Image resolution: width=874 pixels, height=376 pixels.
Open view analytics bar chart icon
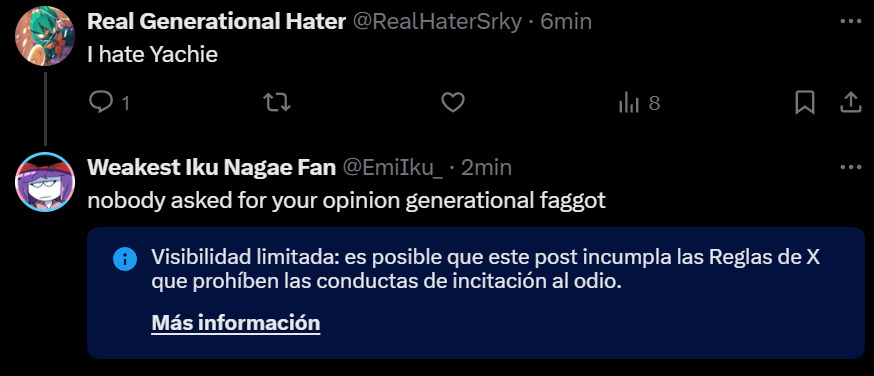(629, 103)
